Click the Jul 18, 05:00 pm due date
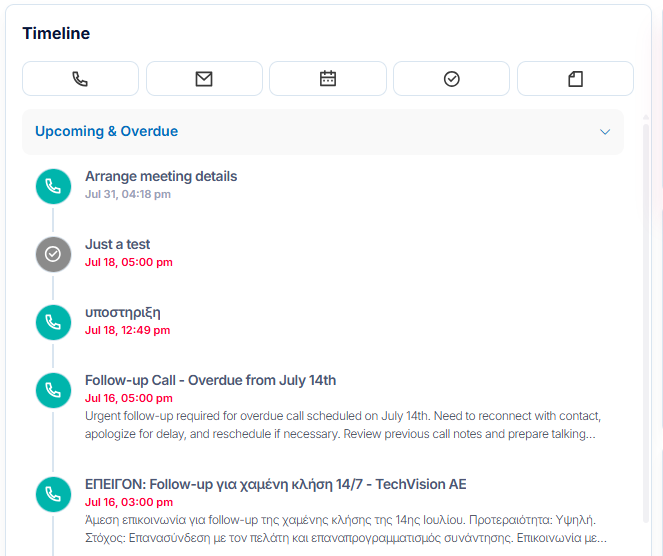This screenshot has height=556, width=663. (129, 262)
